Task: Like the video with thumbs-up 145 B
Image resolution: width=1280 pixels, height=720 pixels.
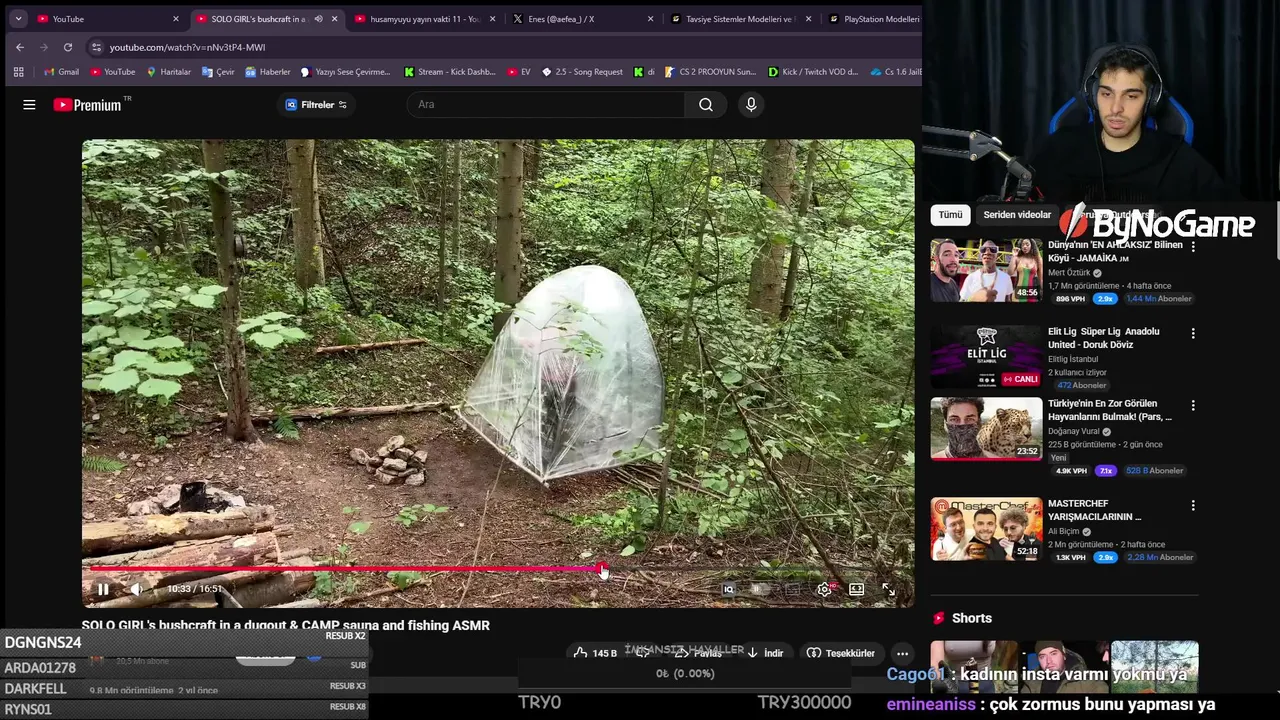Action: pyautogui.click(x=596, y=653)
